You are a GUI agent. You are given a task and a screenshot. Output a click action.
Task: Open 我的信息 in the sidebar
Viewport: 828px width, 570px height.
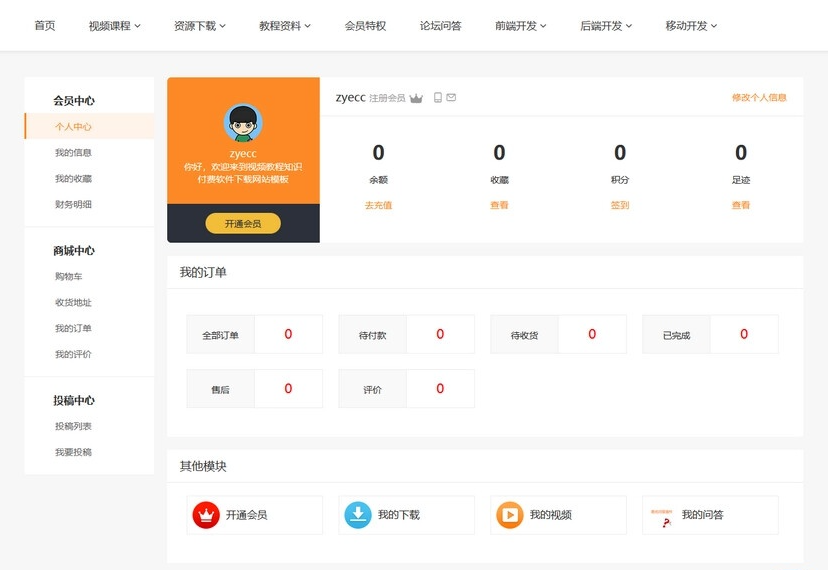pos(73,153)
